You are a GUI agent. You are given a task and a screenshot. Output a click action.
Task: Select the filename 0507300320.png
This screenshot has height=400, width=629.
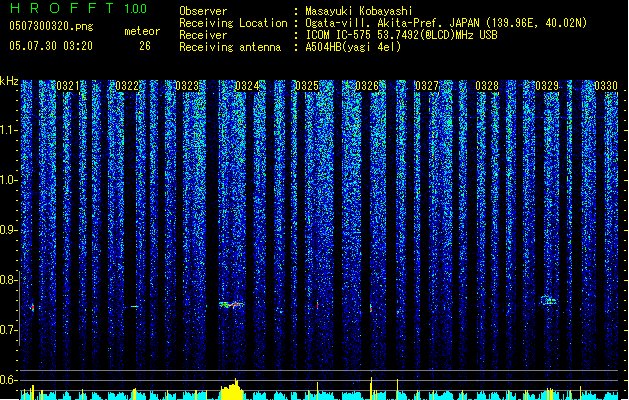(x=51, y=26)
